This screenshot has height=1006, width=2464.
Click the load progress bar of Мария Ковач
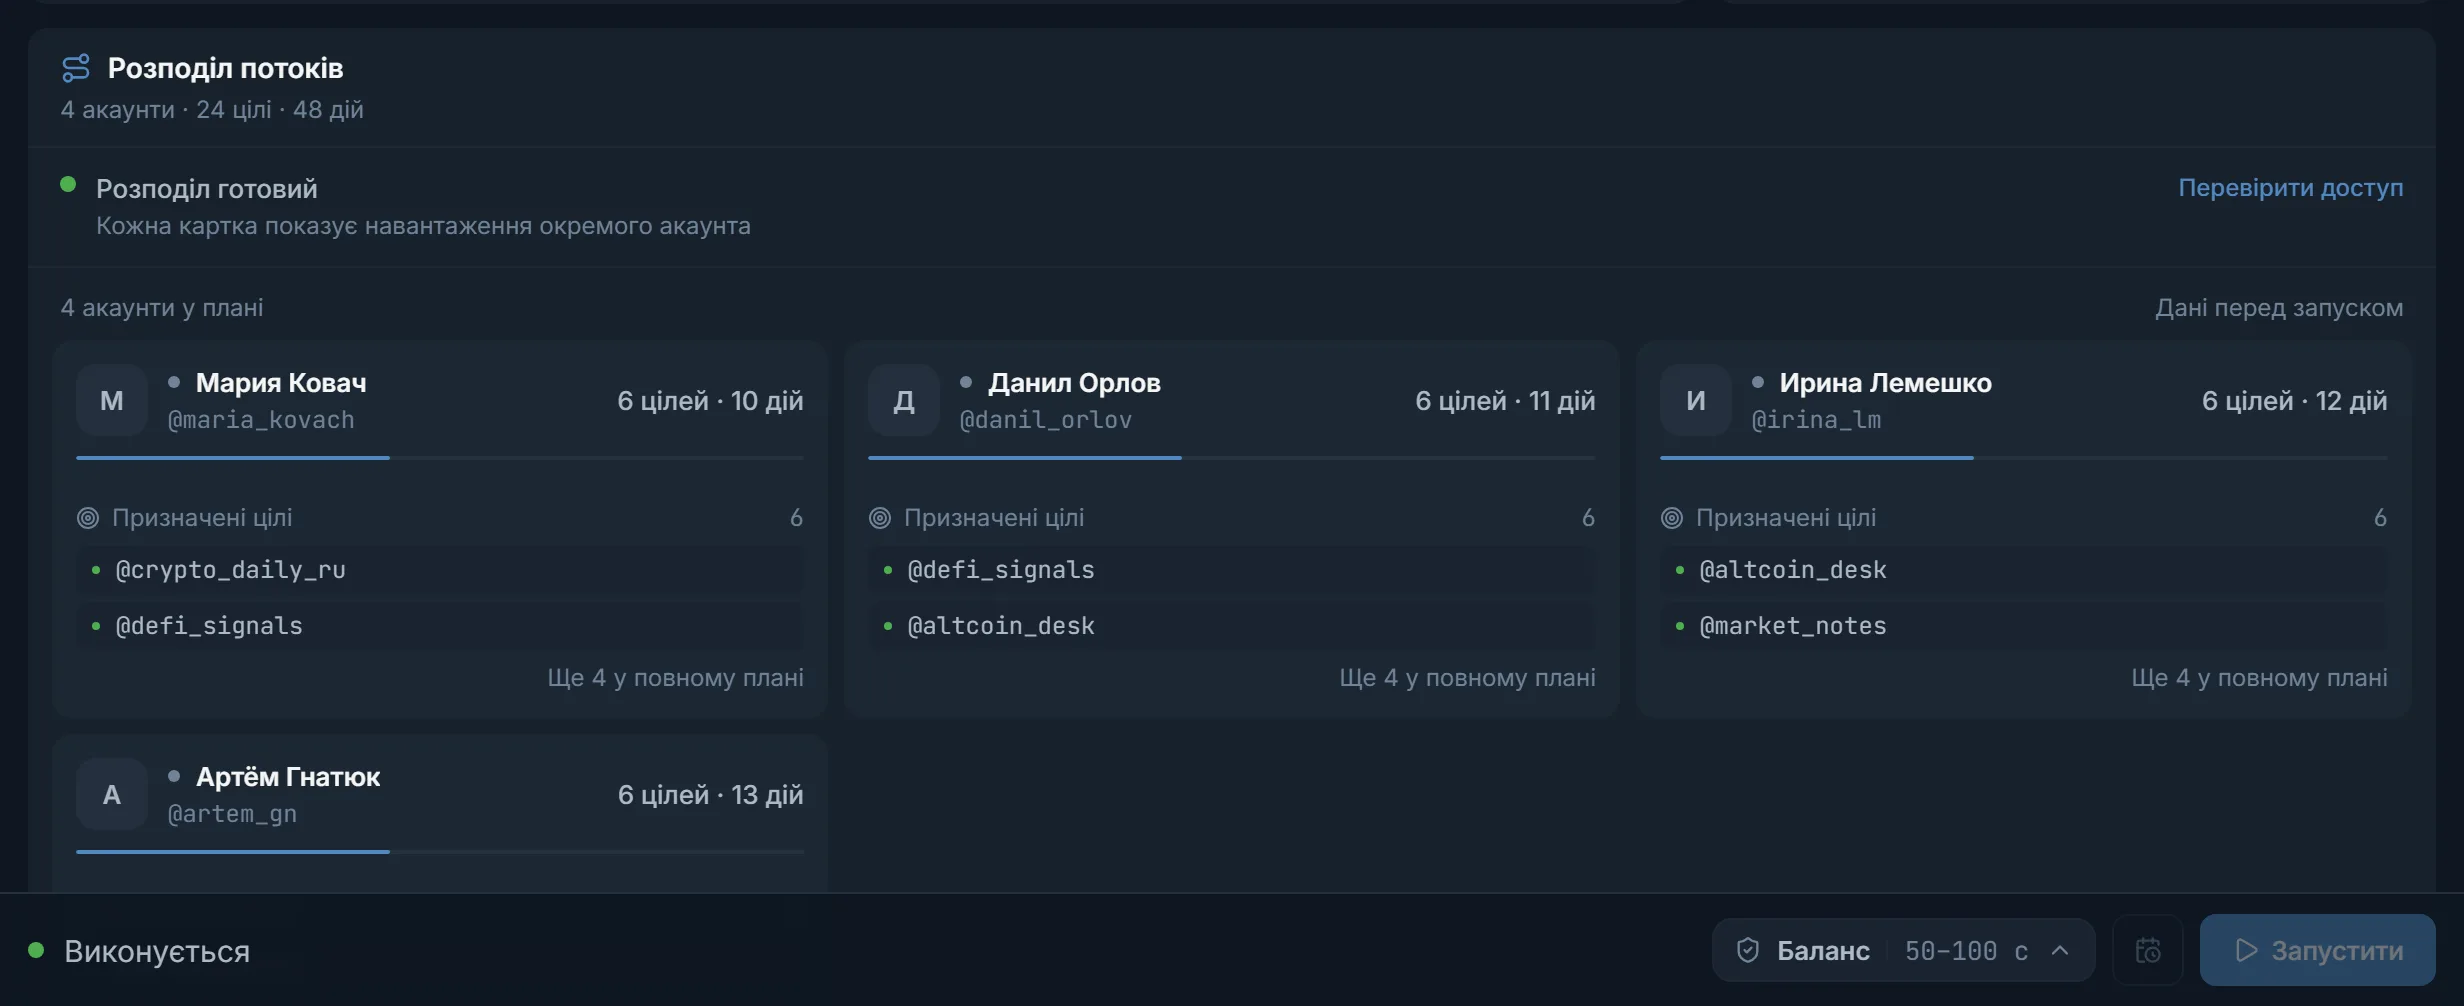pos(440,458)
